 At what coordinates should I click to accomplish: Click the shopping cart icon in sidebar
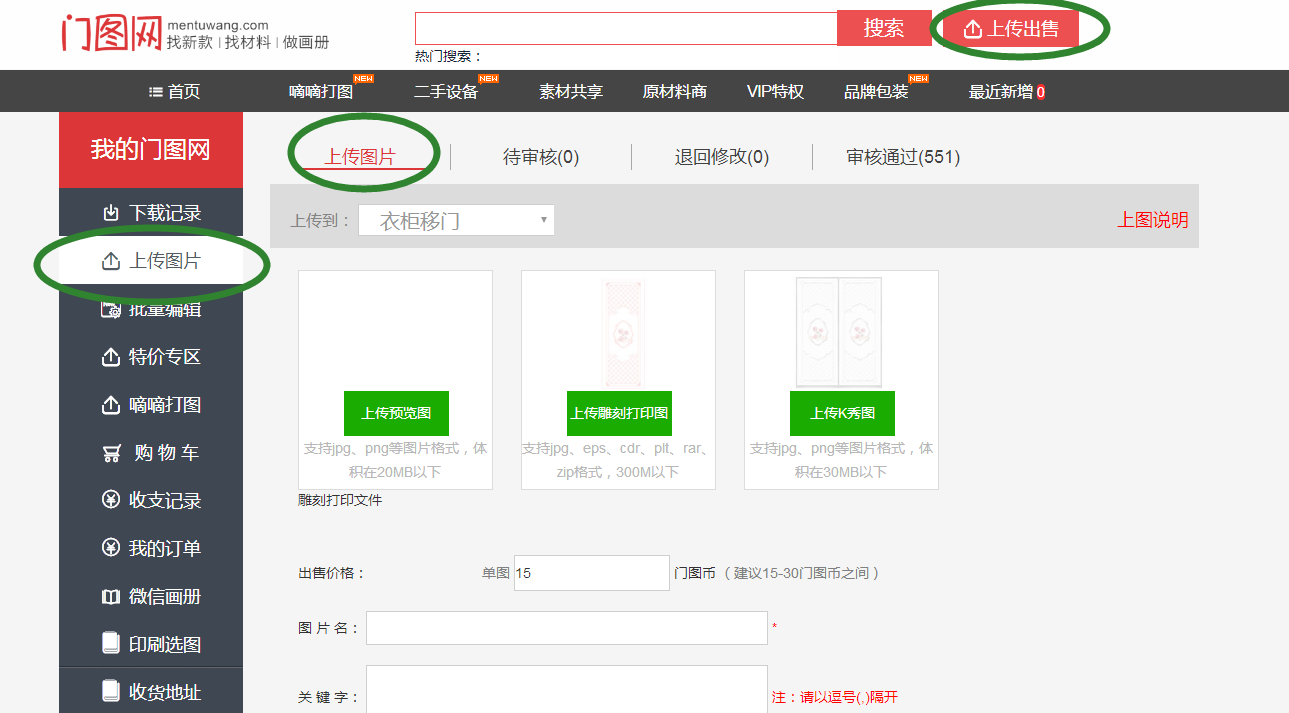click(x=112, y=453)
